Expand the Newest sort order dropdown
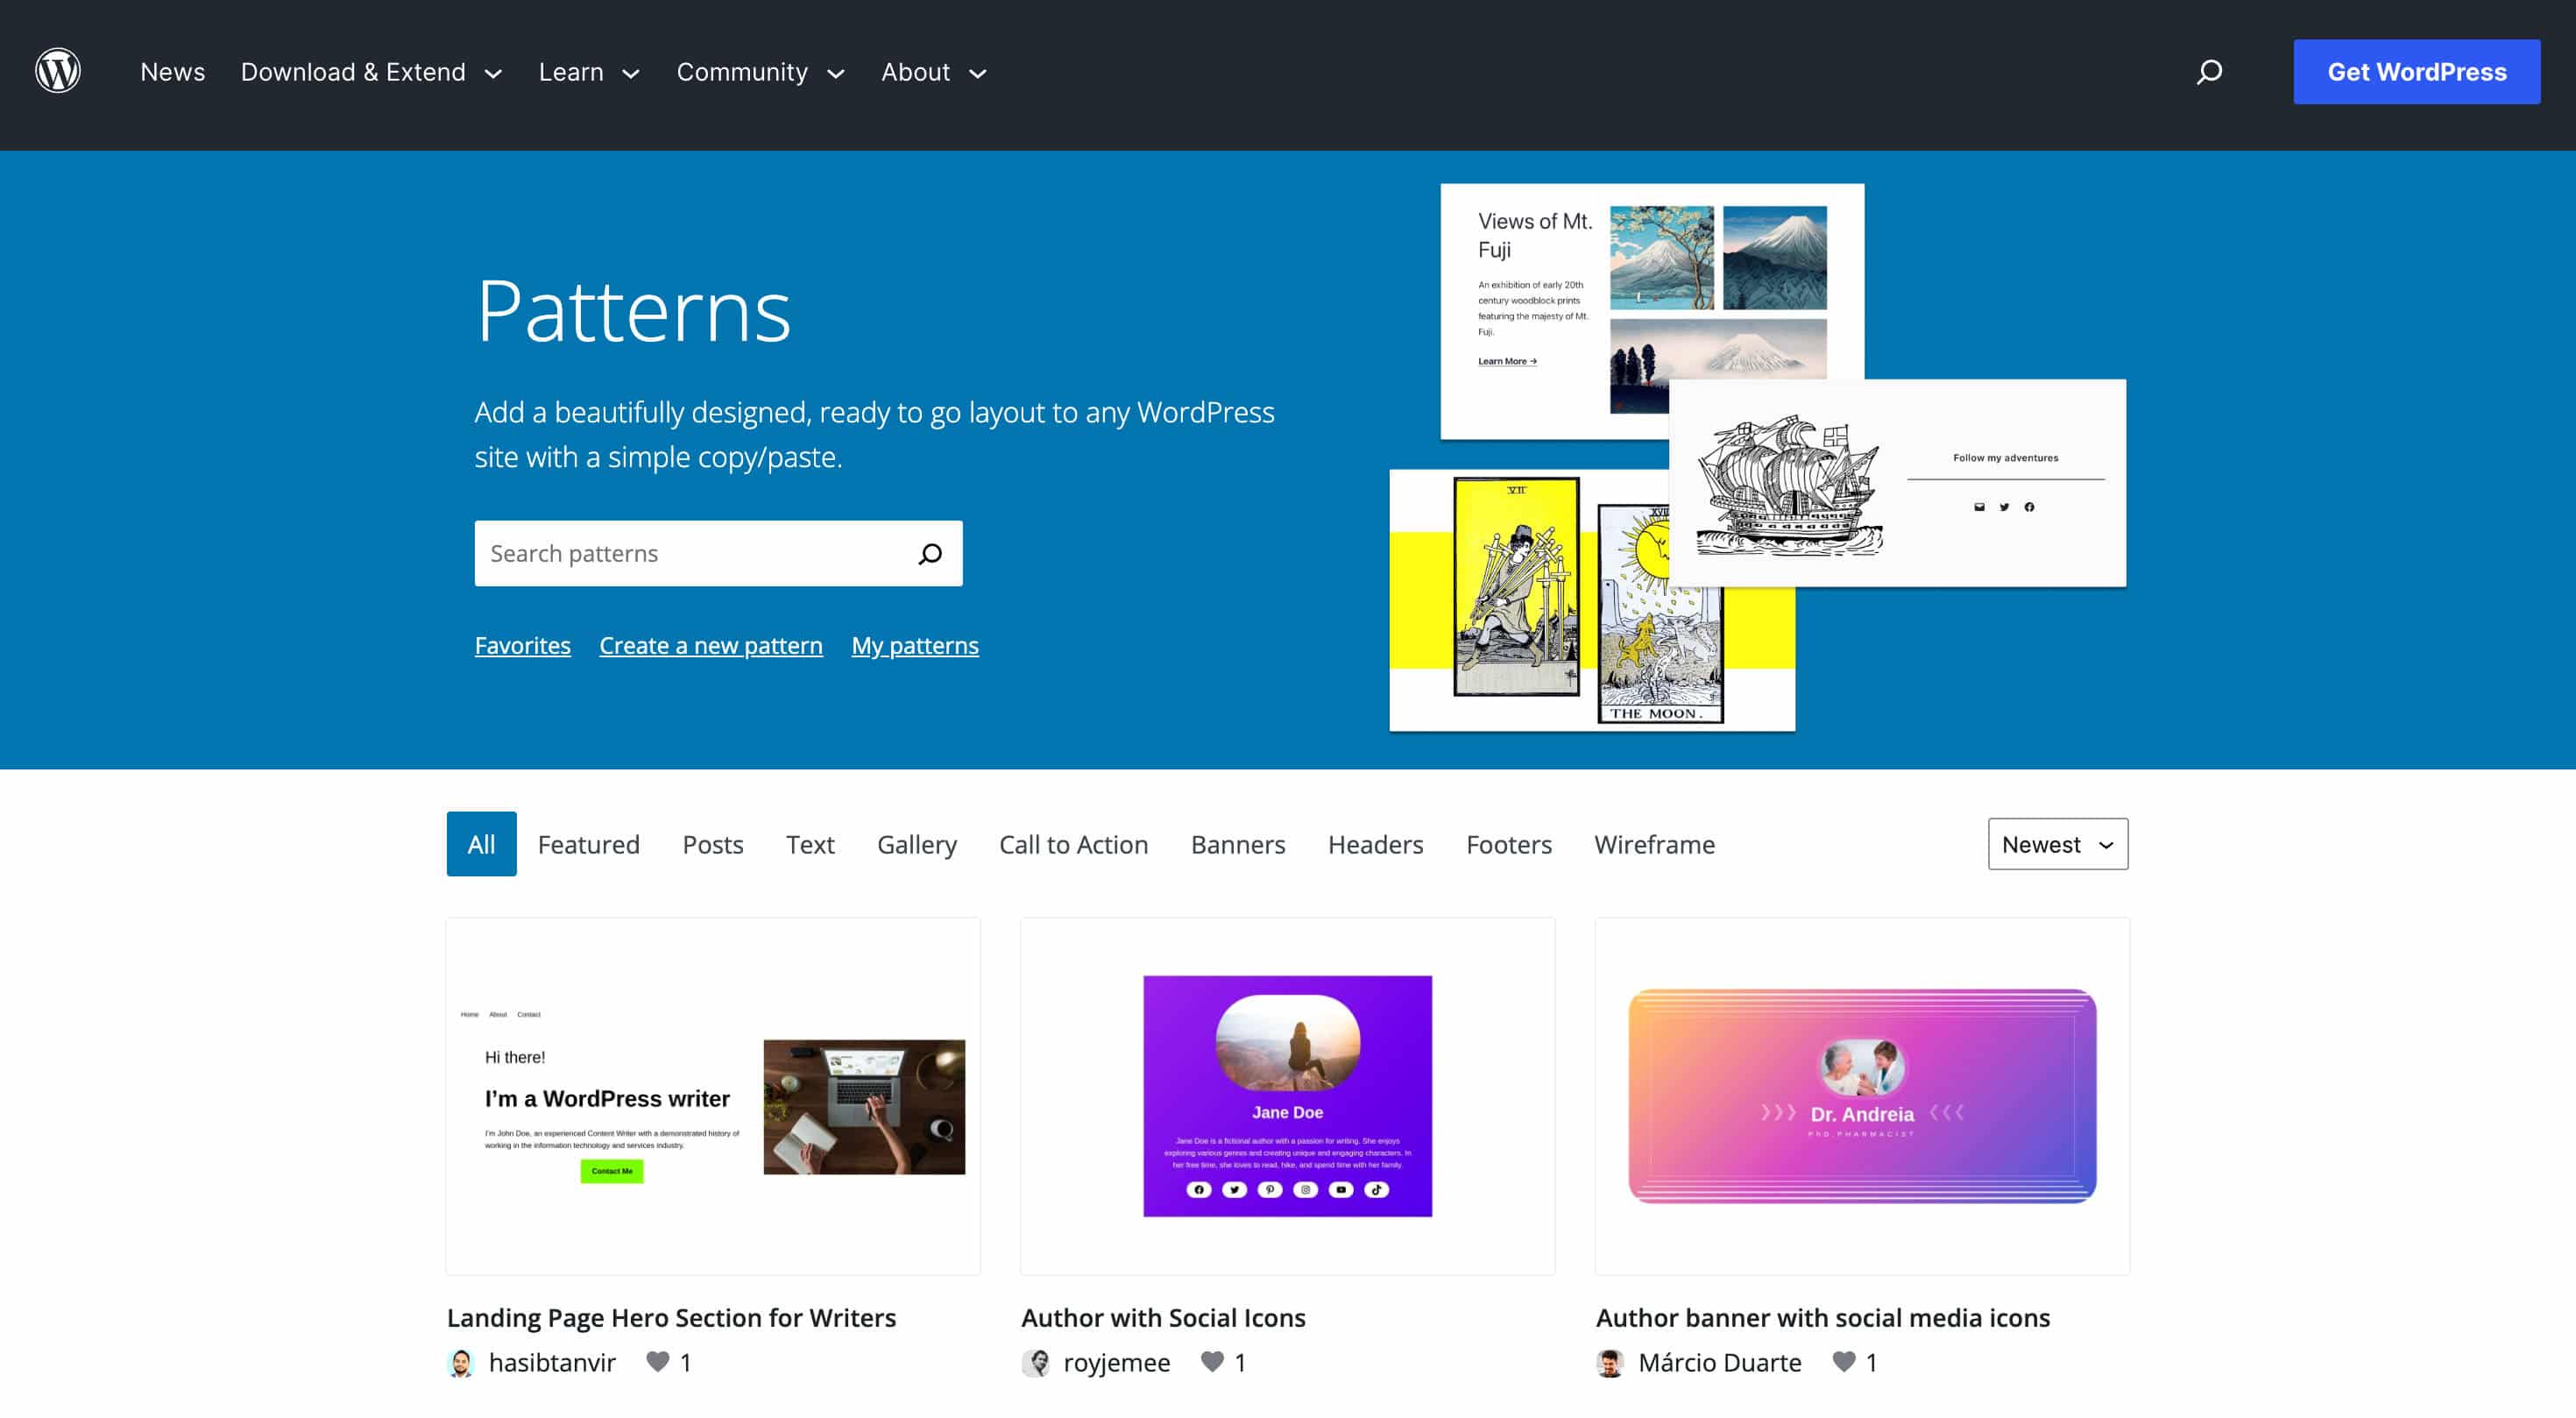Screen dimensions: 2576x1418 click(x=2056, y=843)
